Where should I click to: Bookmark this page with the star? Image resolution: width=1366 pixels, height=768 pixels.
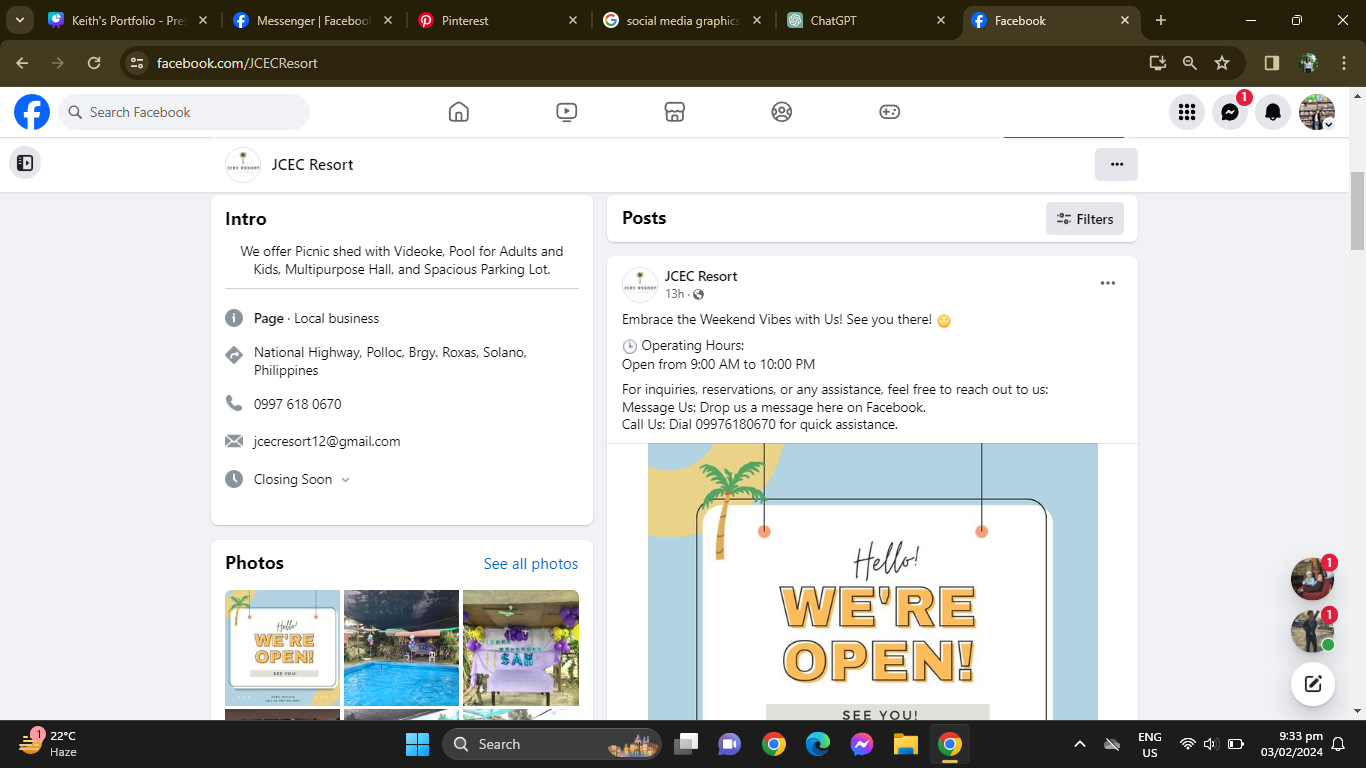point(1222,63)
